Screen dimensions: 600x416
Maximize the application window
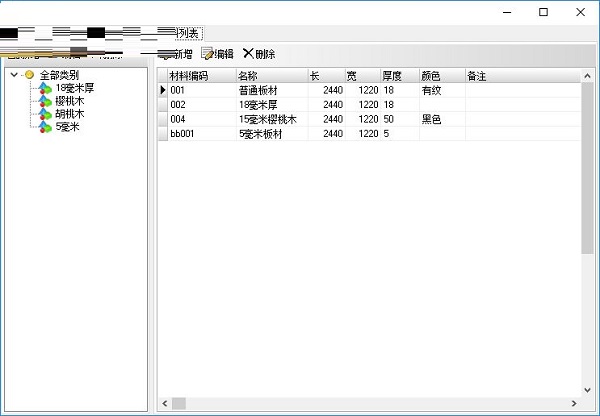tap(543, 13)
